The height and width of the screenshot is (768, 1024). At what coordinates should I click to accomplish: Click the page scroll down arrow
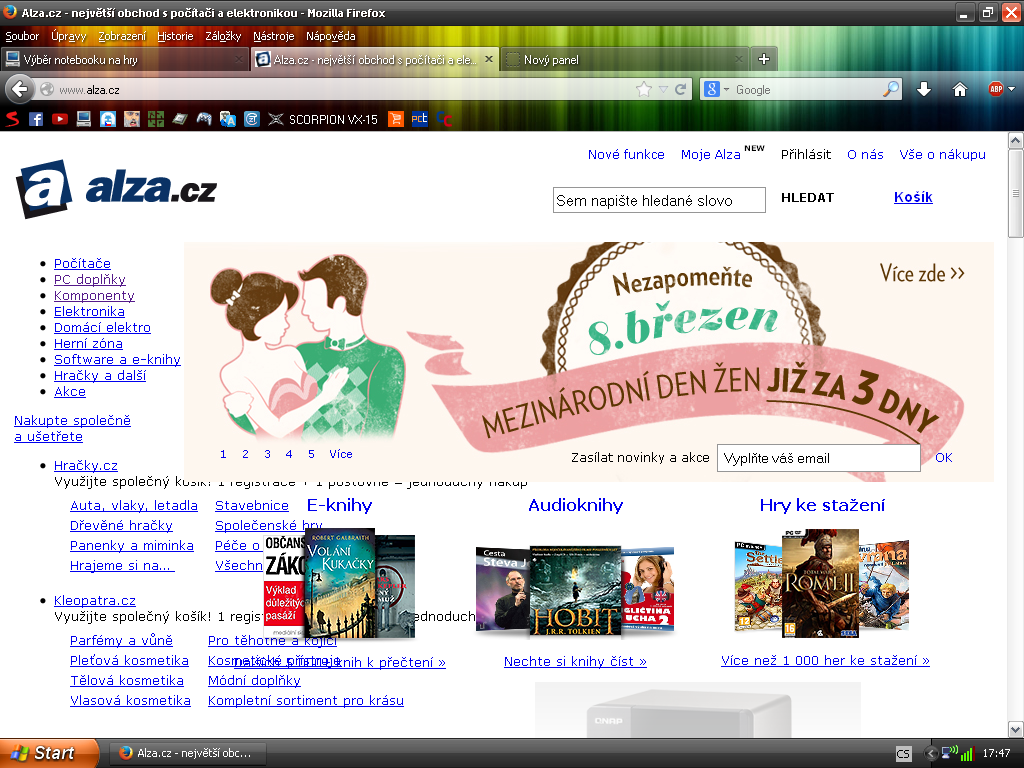[1016, 729]
